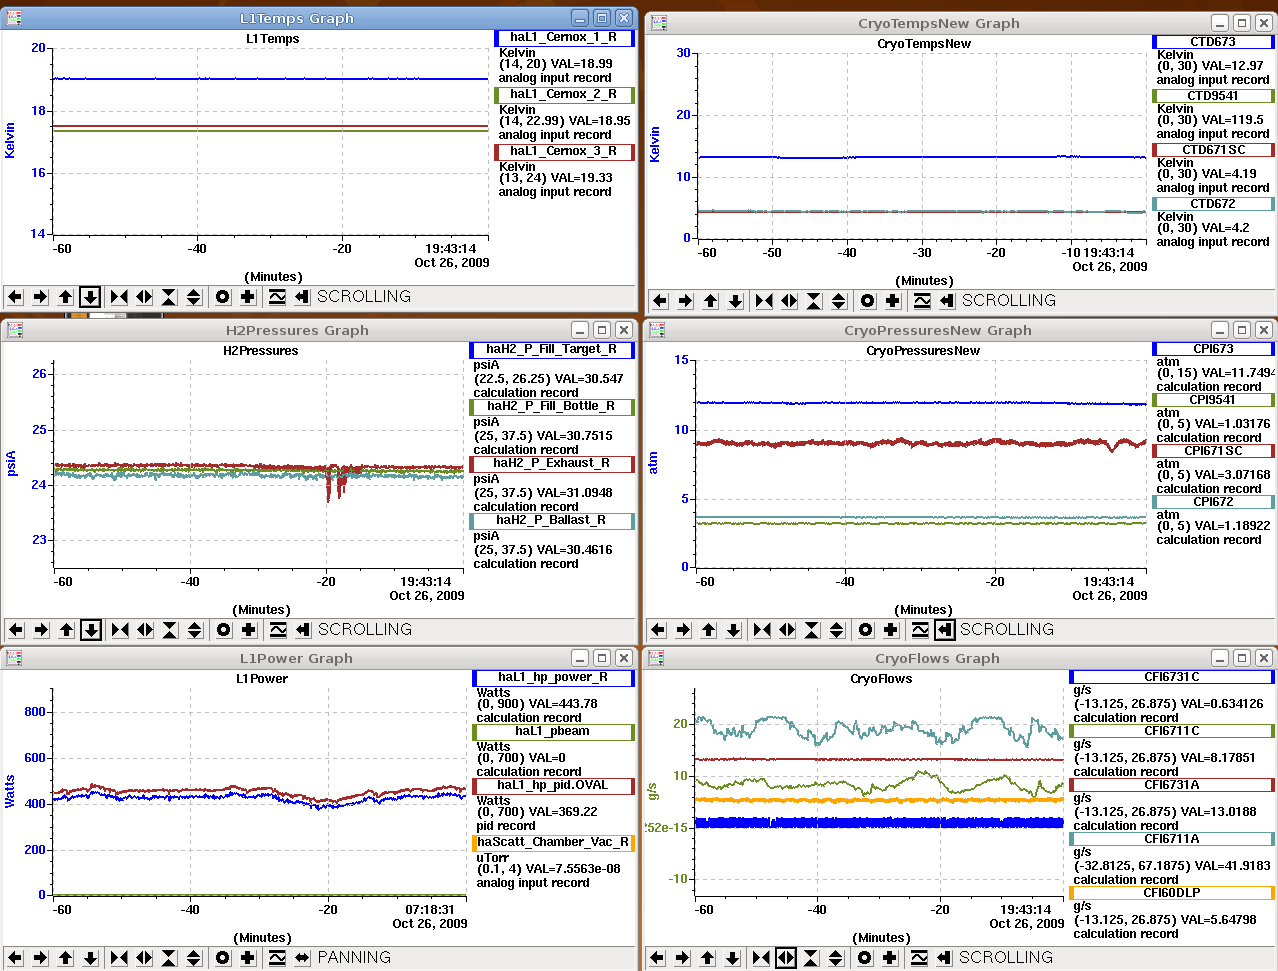This screenshot has height=971, width=1278.
Task: Toggle panning mode icon in L1Power Graph
Action: (302, 958)
